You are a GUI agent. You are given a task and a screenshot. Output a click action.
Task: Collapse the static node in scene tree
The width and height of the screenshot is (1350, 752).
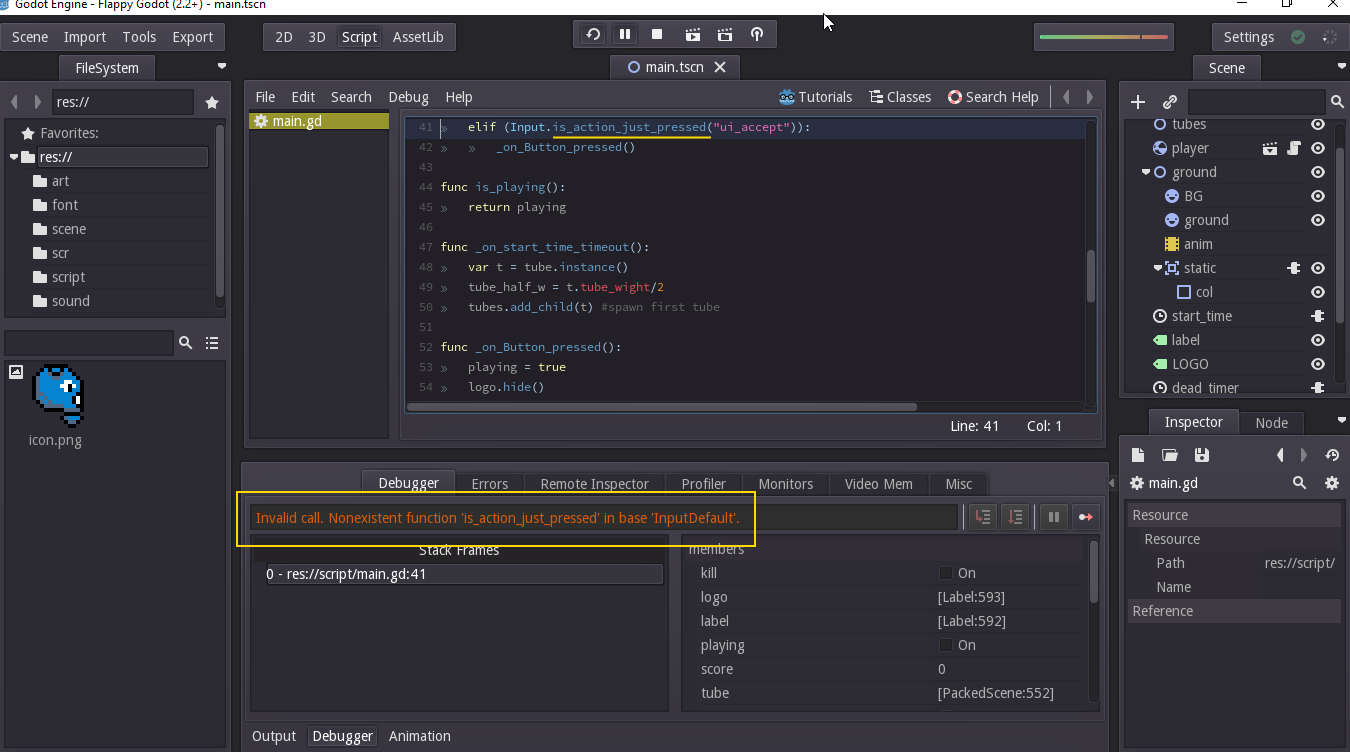(1157, 268)
